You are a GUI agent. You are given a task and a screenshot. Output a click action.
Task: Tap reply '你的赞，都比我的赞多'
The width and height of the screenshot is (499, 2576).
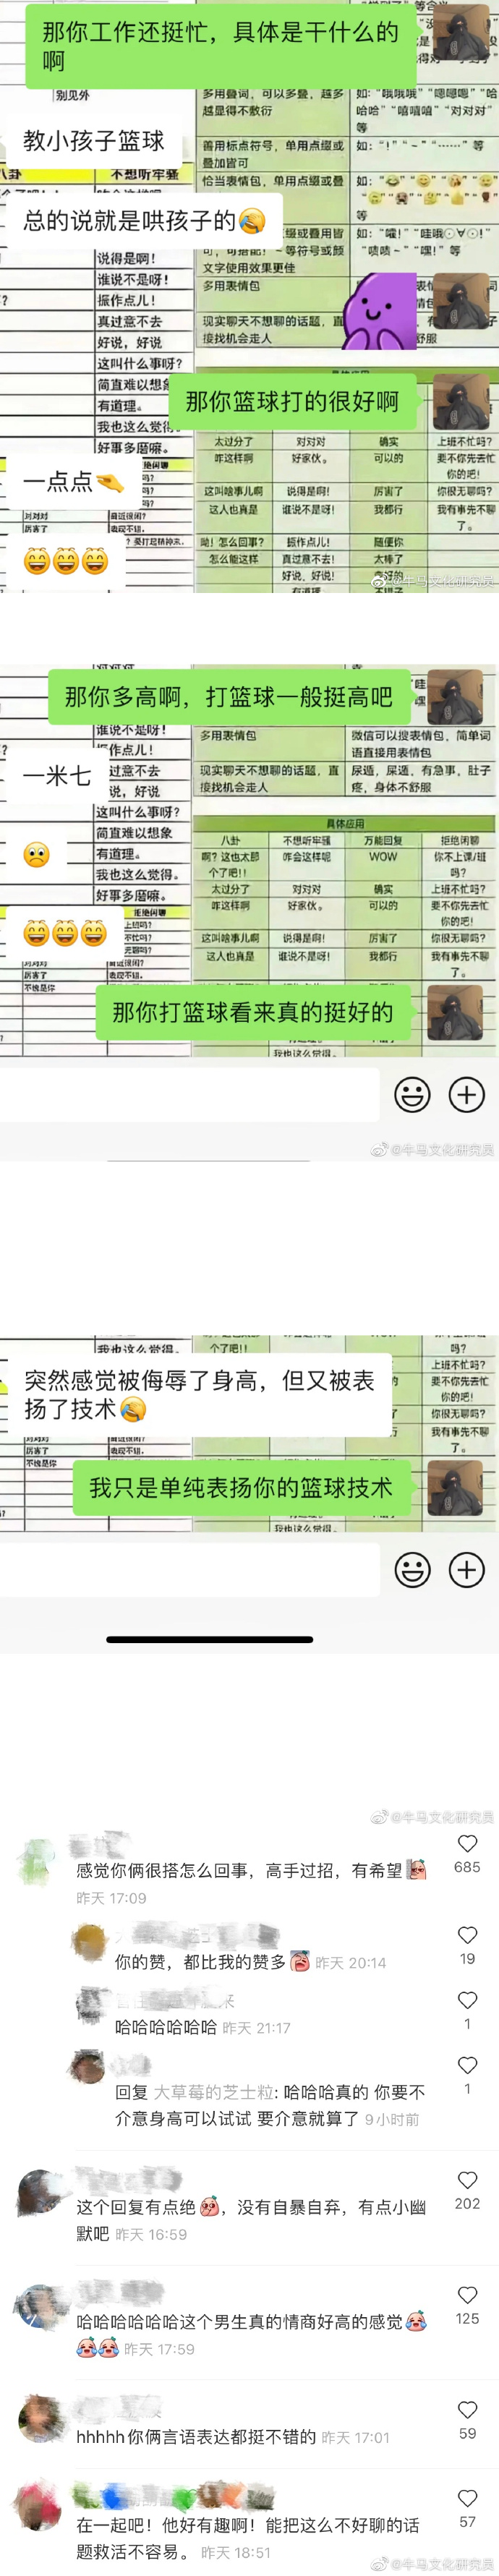(212, 1962)
